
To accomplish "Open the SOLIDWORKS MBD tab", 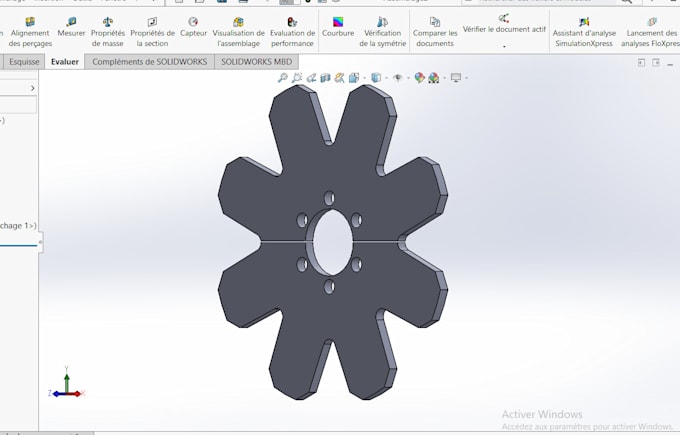I will (x=256, y=62).
